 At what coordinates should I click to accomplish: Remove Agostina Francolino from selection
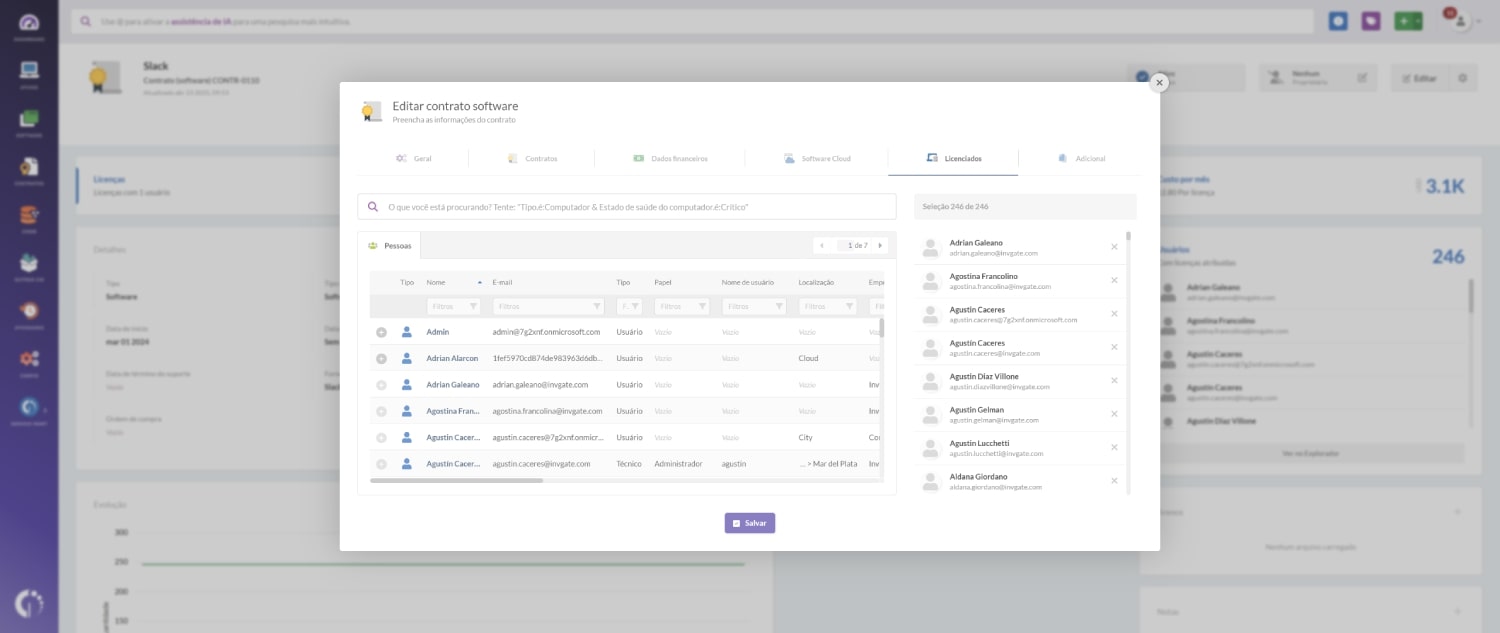point(1114,280)
